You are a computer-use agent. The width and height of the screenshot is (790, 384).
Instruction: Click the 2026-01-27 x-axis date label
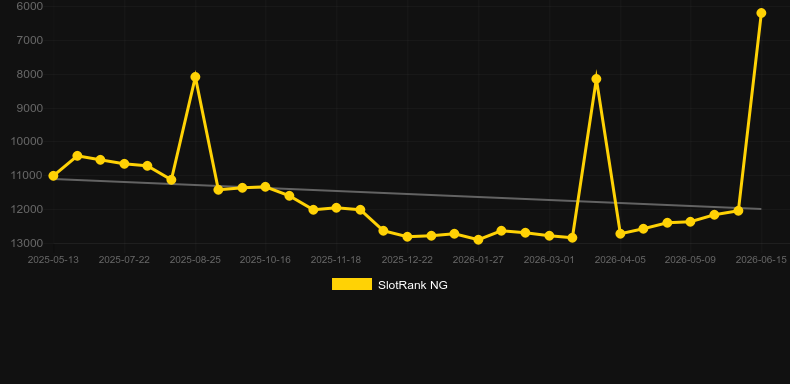[478, 260]
